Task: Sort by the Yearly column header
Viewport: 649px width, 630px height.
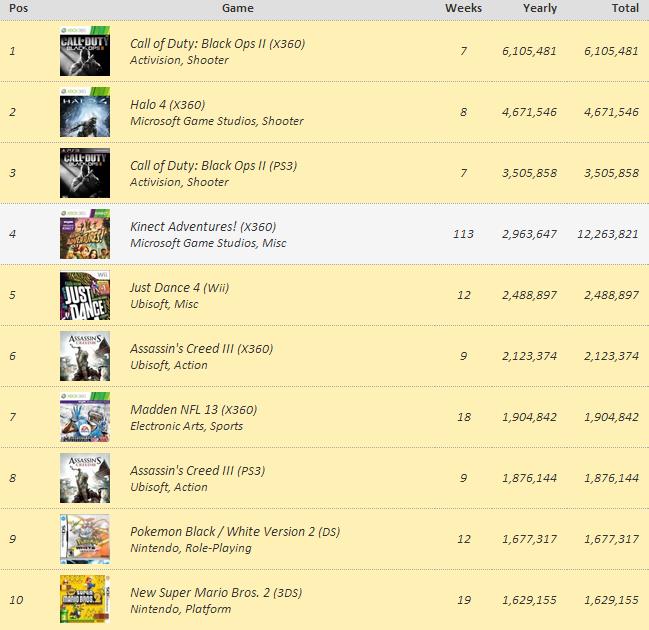Action: pyautogui.click(x=540, y=8)
